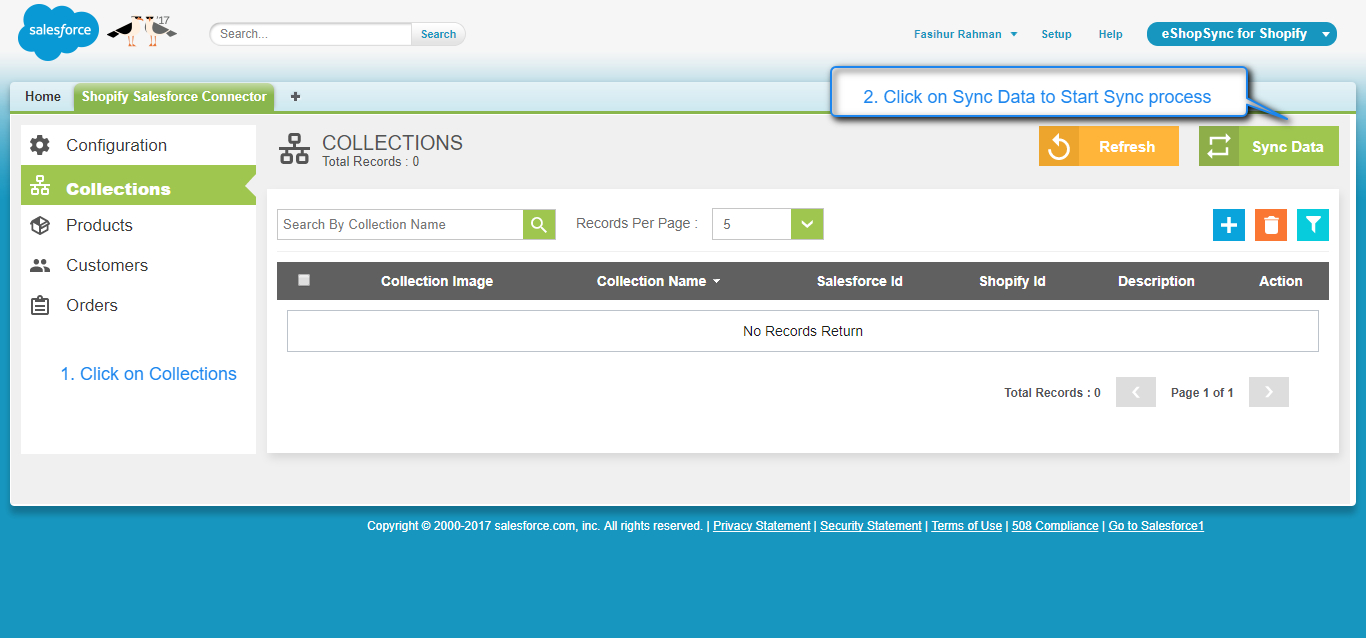Add a new tab with the plus icon
The image size is (1366, 638).
click(295, 97)
